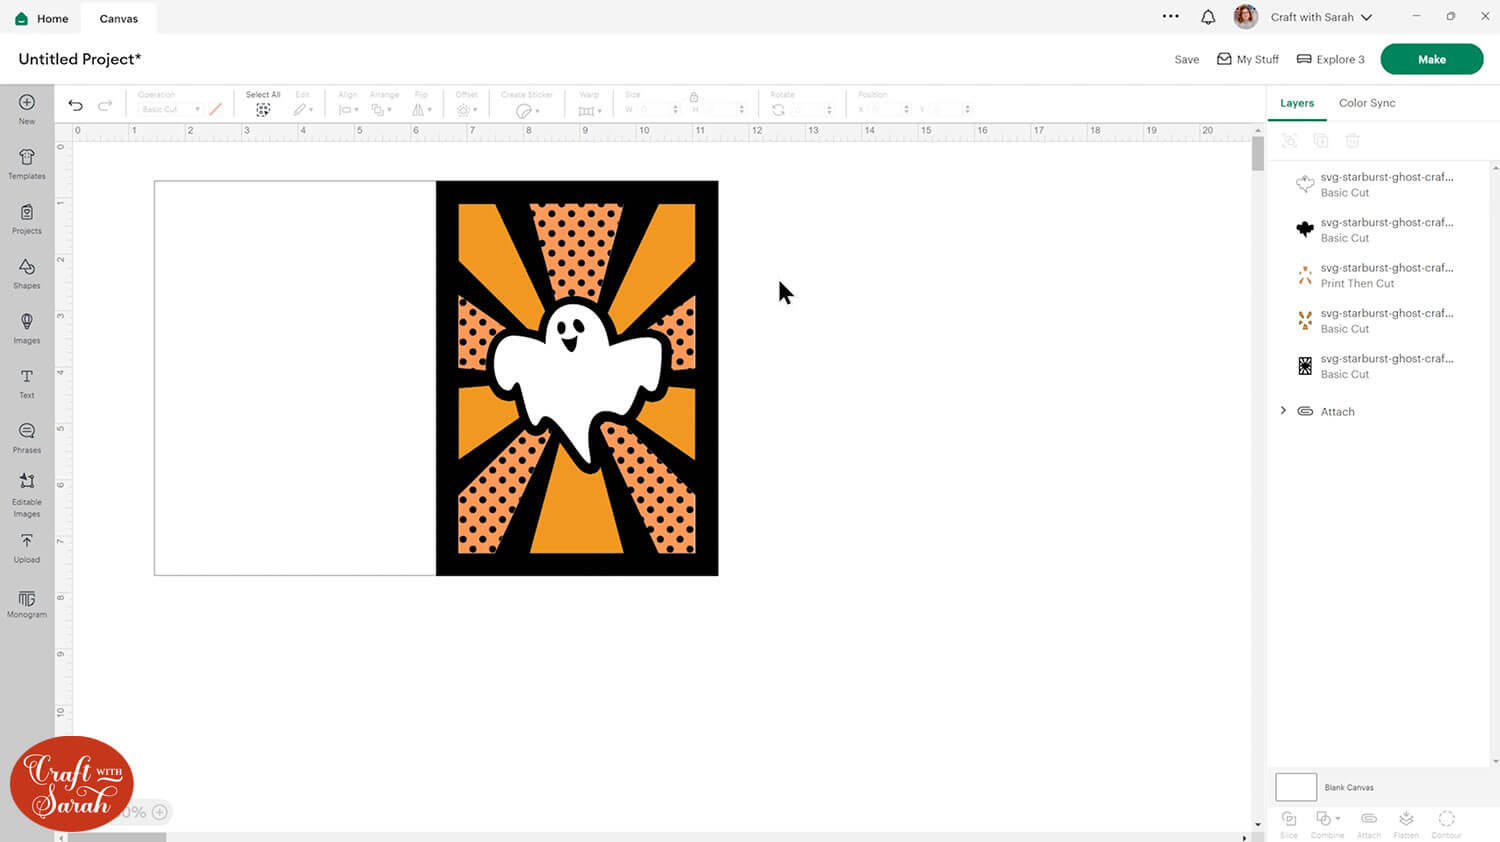
Task: Click the Undo arrow
Action: [x=75, y=105]
